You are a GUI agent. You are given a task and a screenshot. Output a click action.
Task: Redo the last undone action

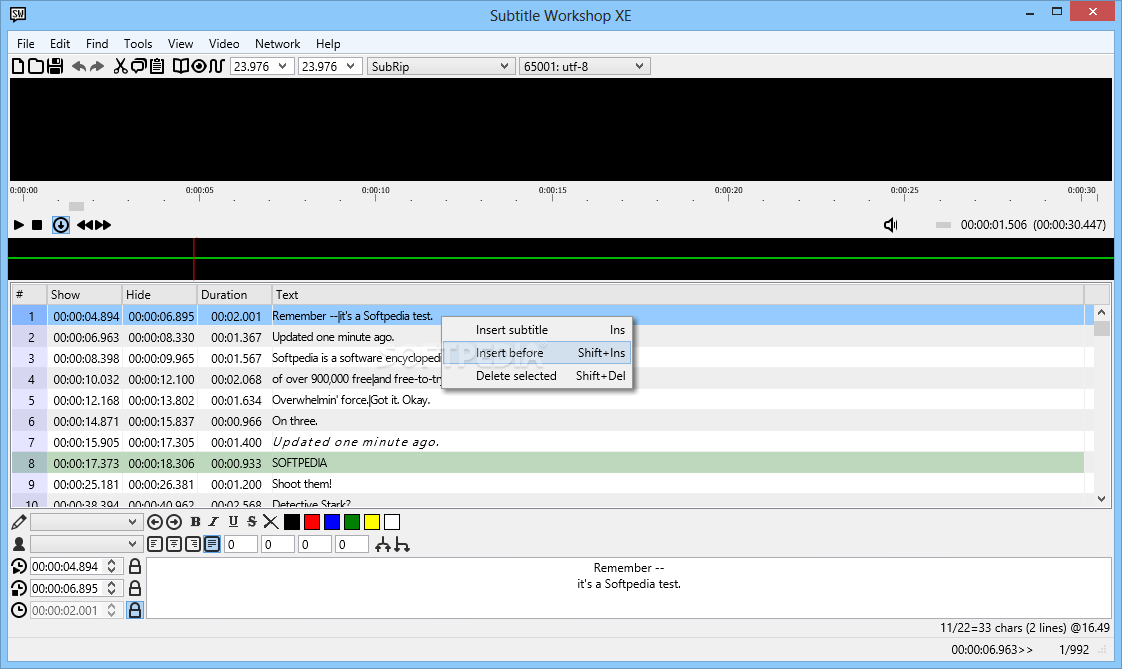[97, 67]
